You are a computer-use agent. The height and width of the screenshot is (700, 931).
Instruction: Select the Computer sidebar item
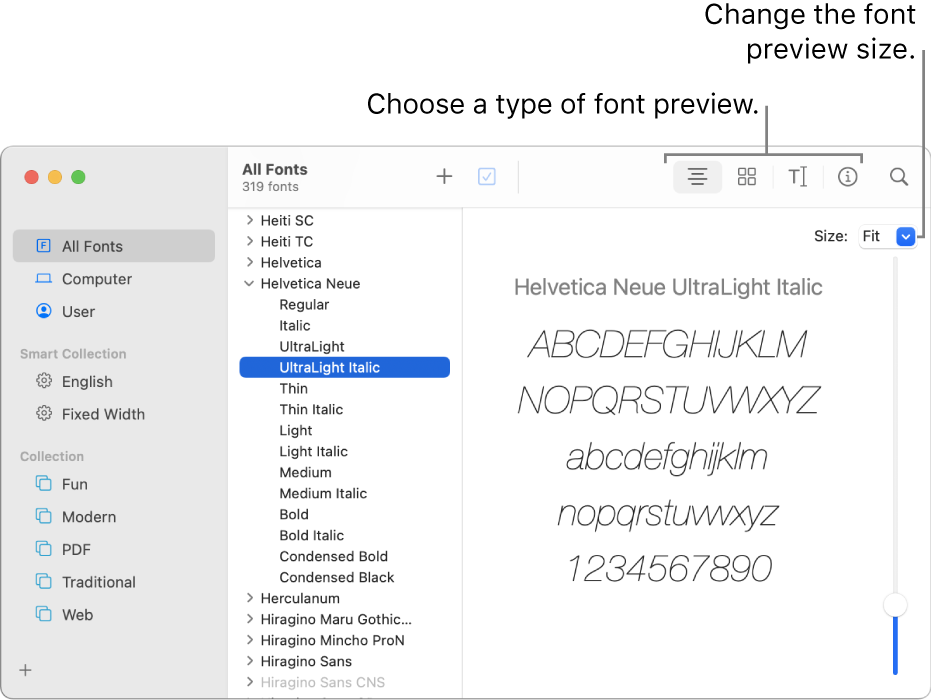click(x=96, y=279)
